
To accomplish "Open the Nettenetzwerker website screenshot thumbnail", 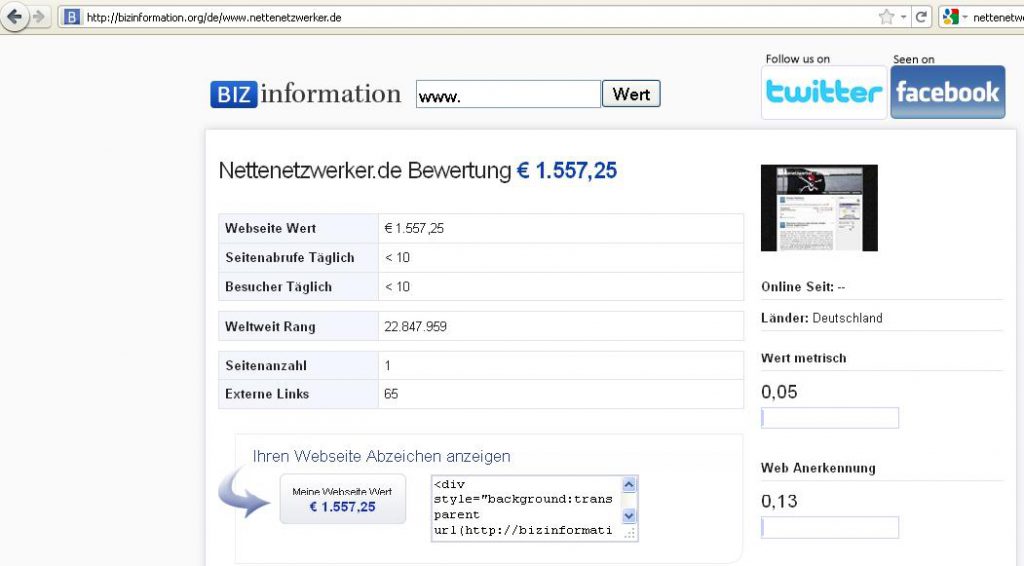I will point(819,208).
